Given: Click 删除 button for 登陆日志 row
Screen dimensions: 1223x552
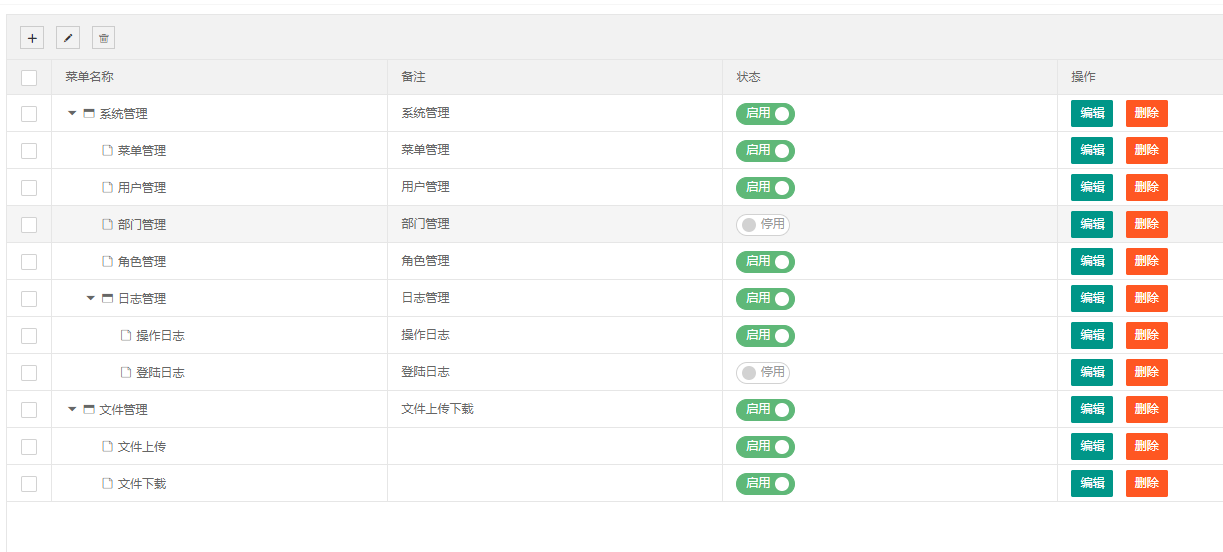Looking at the screenshot, I should click(1146, 373).
